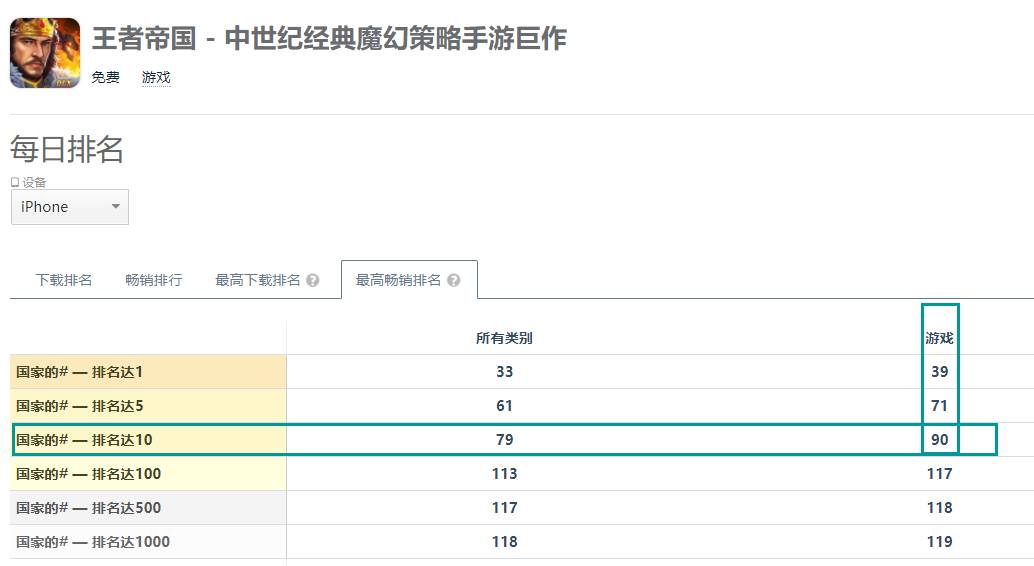Viewport: 1034px width, 566px height.
Task: Select the 排名达5 row label
Action: pyautogui.click(x=80, y=406)
